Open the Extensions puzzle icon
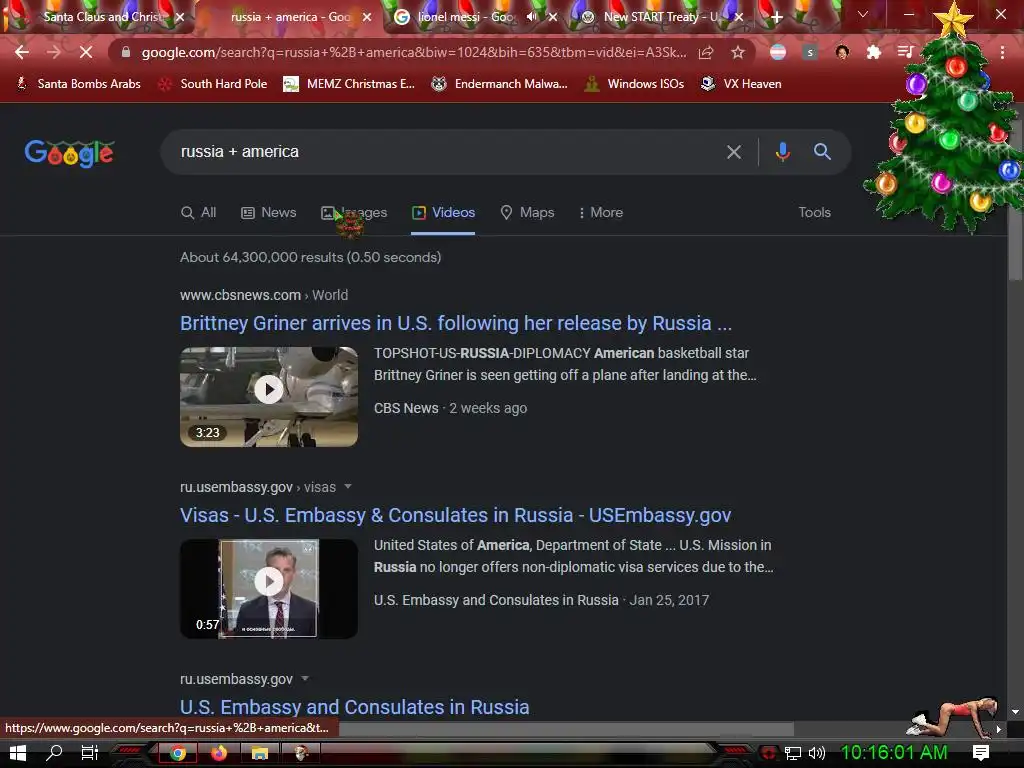The height and width of the screenshot is (768, 1024). click(873, 52)
